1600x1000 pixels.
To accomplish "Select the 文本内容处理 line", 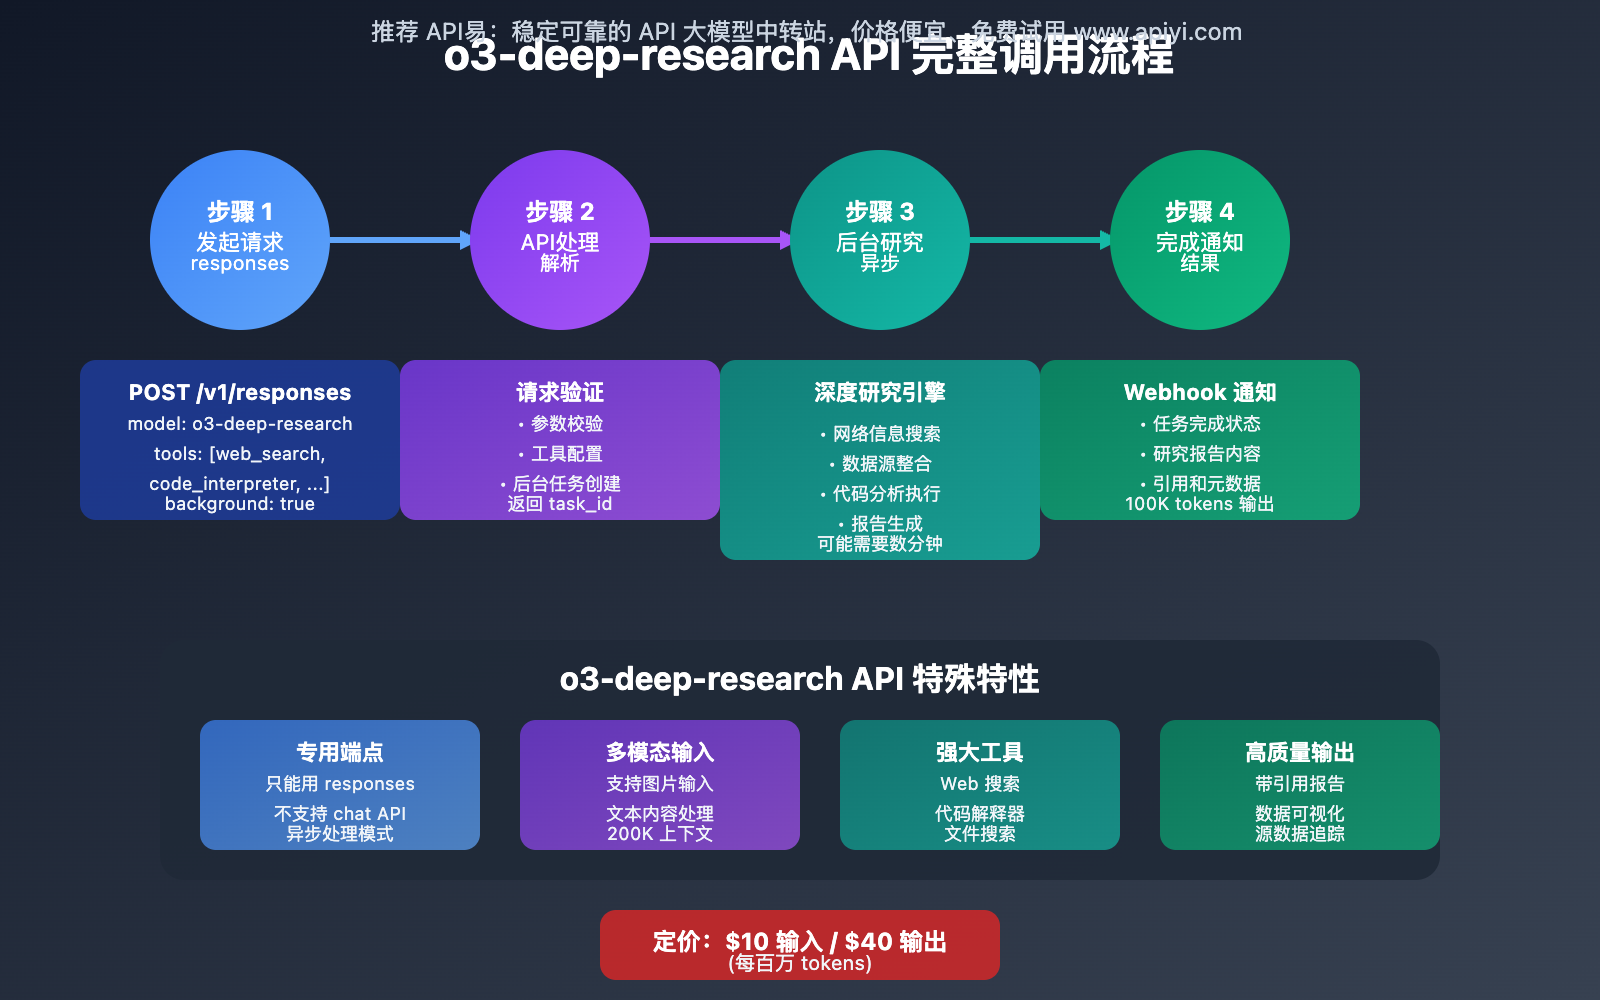I will [x=660, y=814].
